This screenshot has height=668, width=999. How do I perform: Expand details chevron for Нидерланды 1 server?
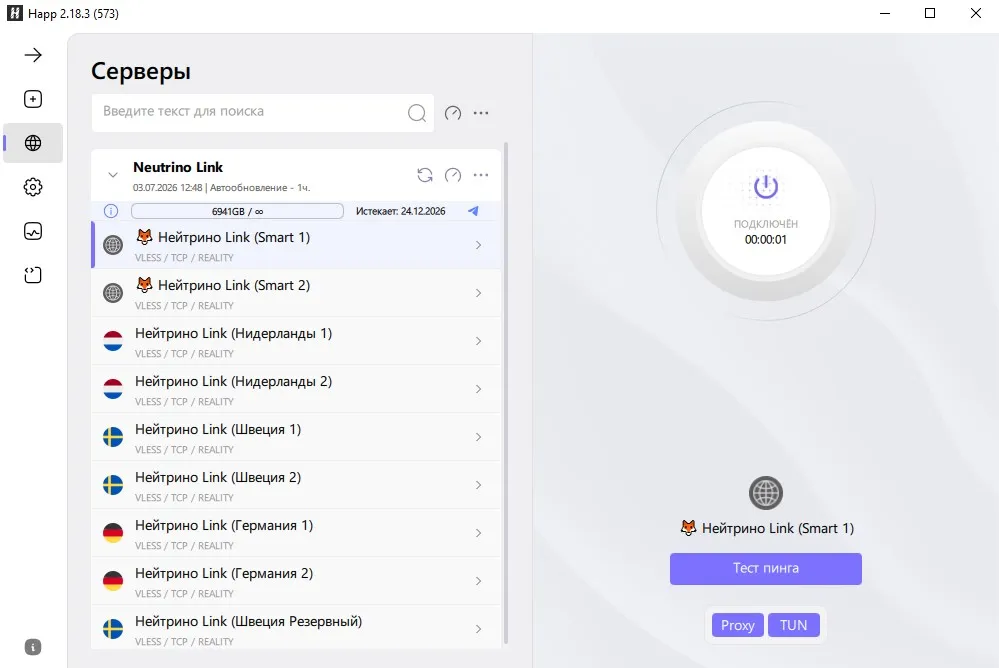[478, 341]
